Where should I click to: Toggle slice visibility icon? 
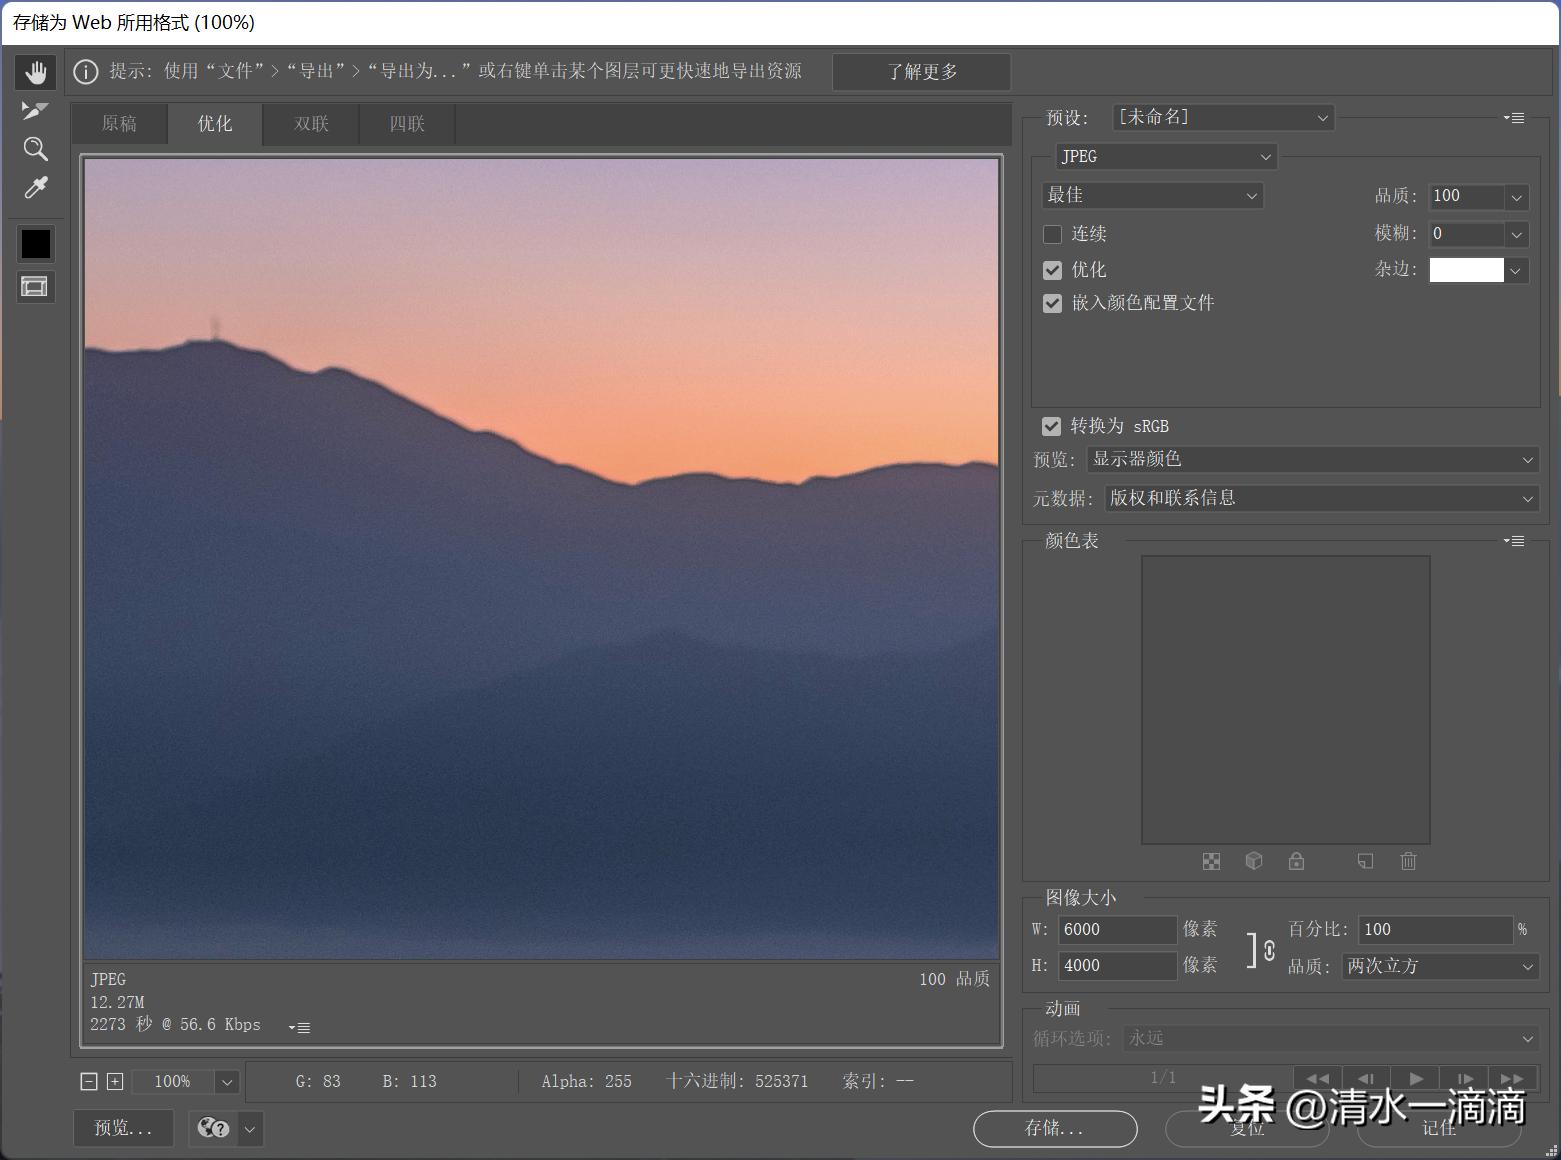35,287
